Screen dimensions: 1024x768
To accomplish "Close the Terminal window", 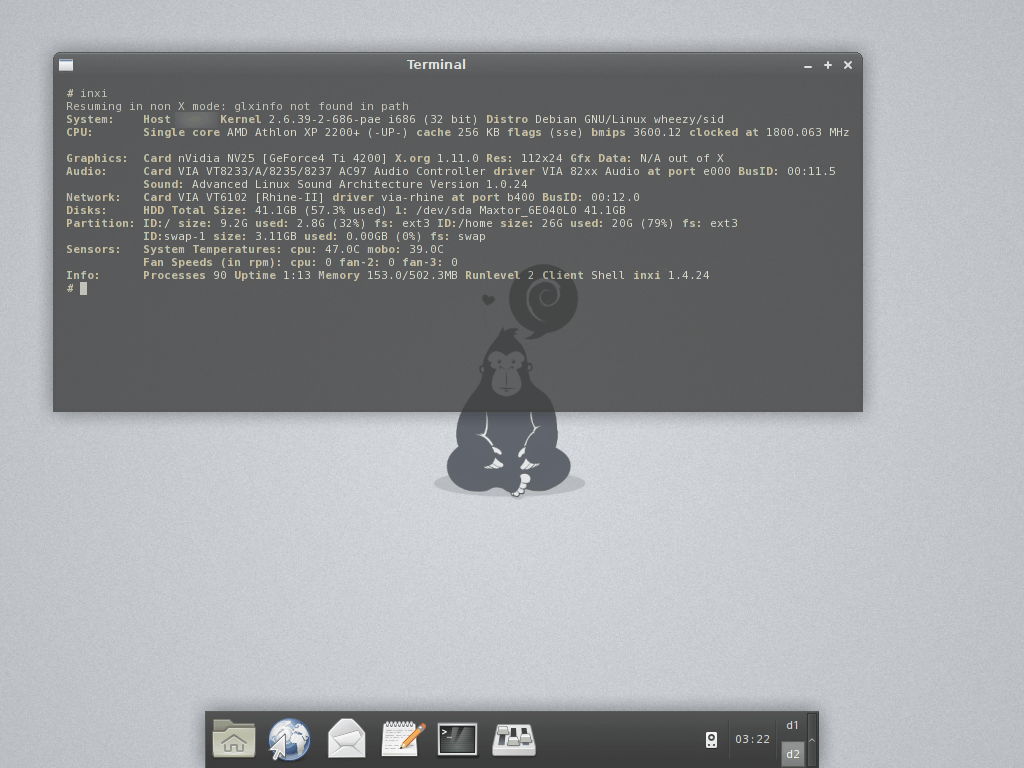I will pos(847,64).
